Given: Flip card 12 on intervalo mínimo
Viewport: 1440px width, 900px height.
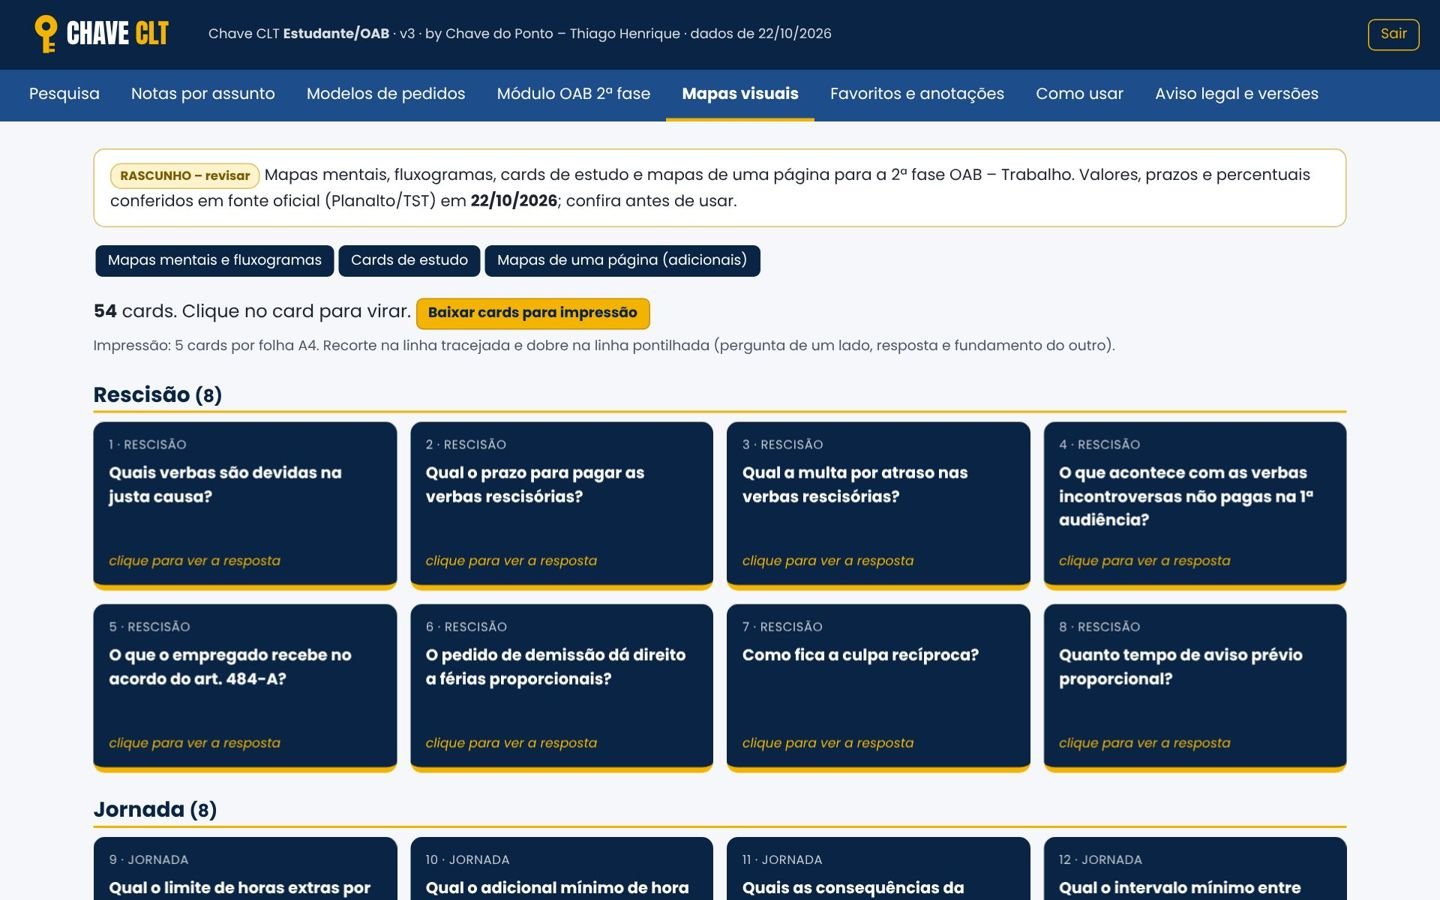Looking at the screenshot, I should tap(1195, 869).
